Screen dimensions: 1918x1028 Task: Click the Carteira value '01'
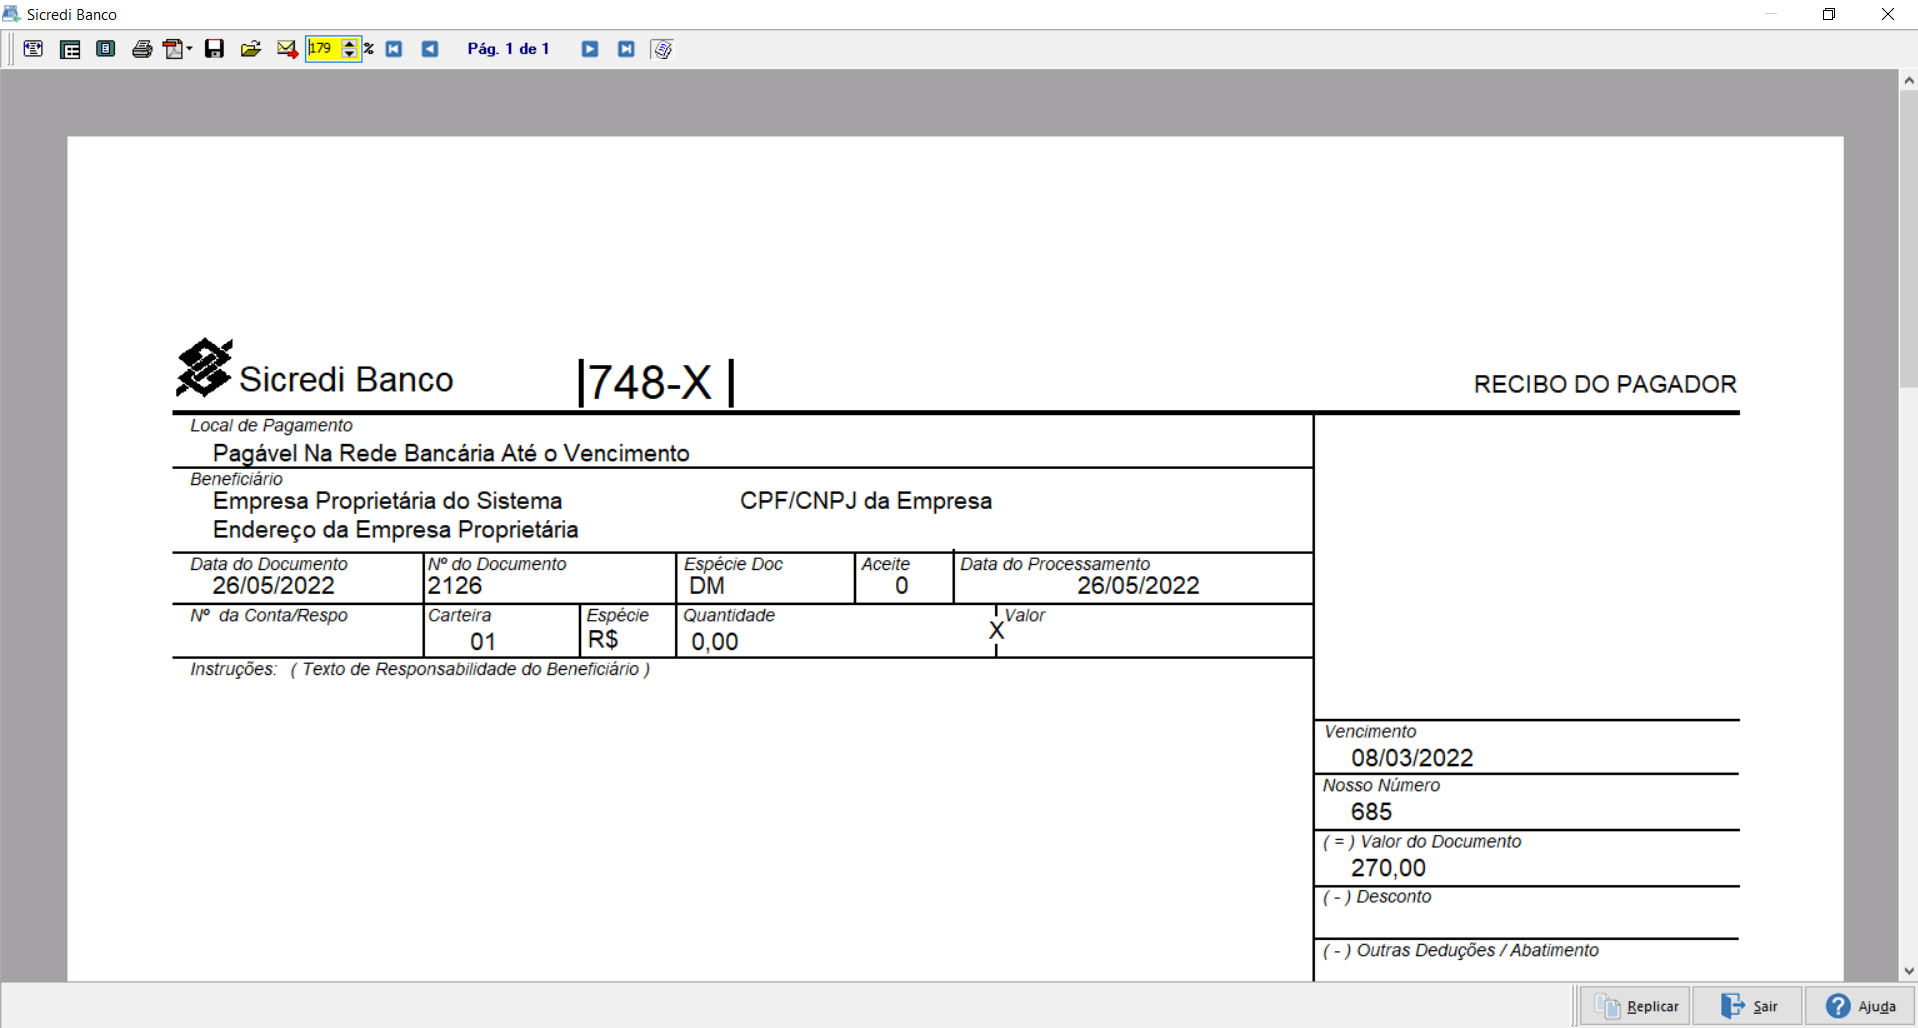[x=483, y=641]
